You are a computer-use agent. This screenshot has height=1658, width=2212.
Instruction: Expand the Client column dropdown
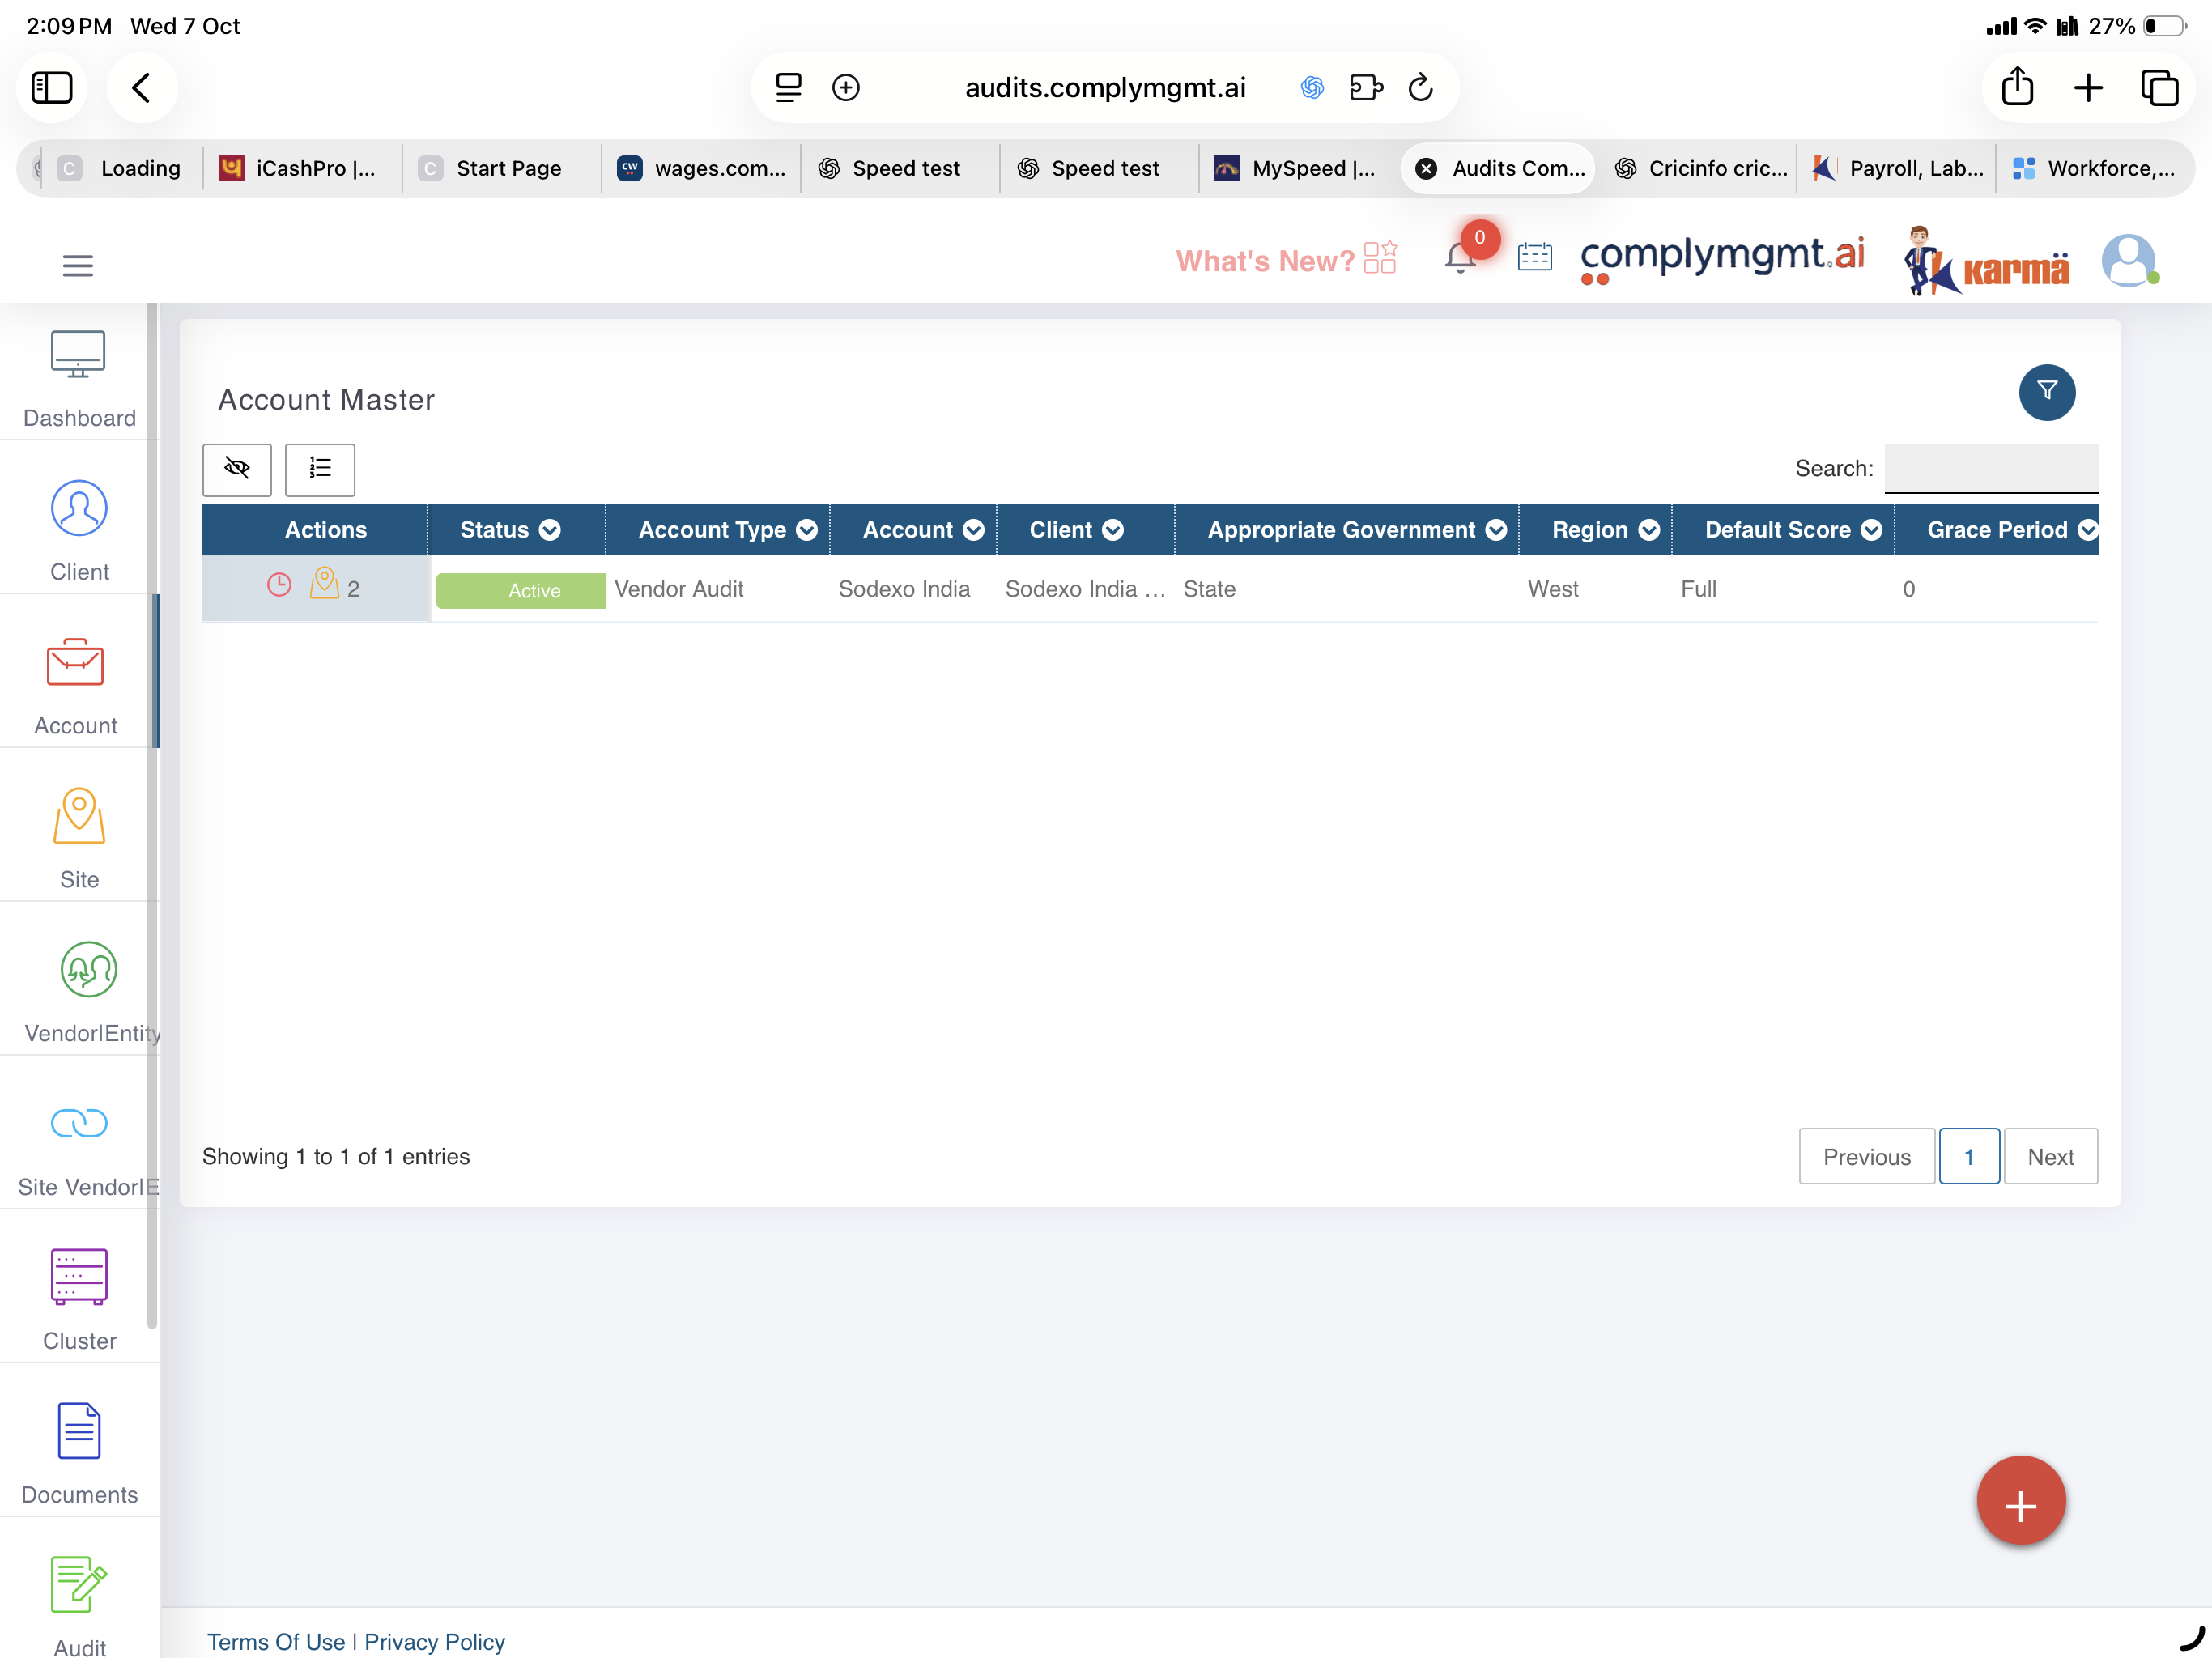tap(1113, 530)
